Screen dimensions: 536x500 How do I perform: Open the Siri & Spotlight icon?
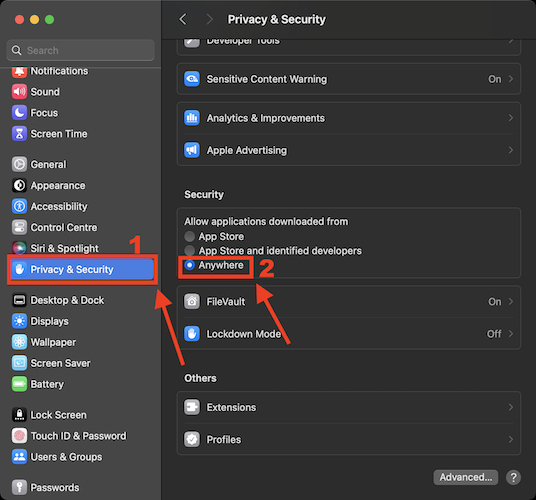[x=19, y=248]
